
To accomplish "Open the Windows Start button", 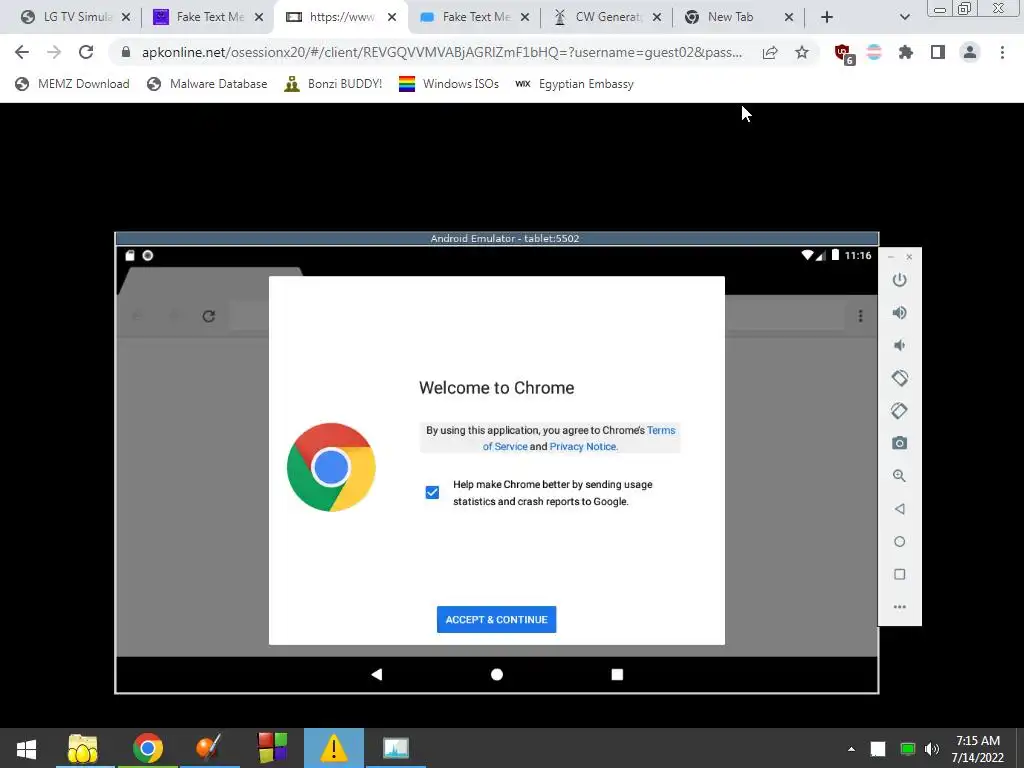I will 26,748.
